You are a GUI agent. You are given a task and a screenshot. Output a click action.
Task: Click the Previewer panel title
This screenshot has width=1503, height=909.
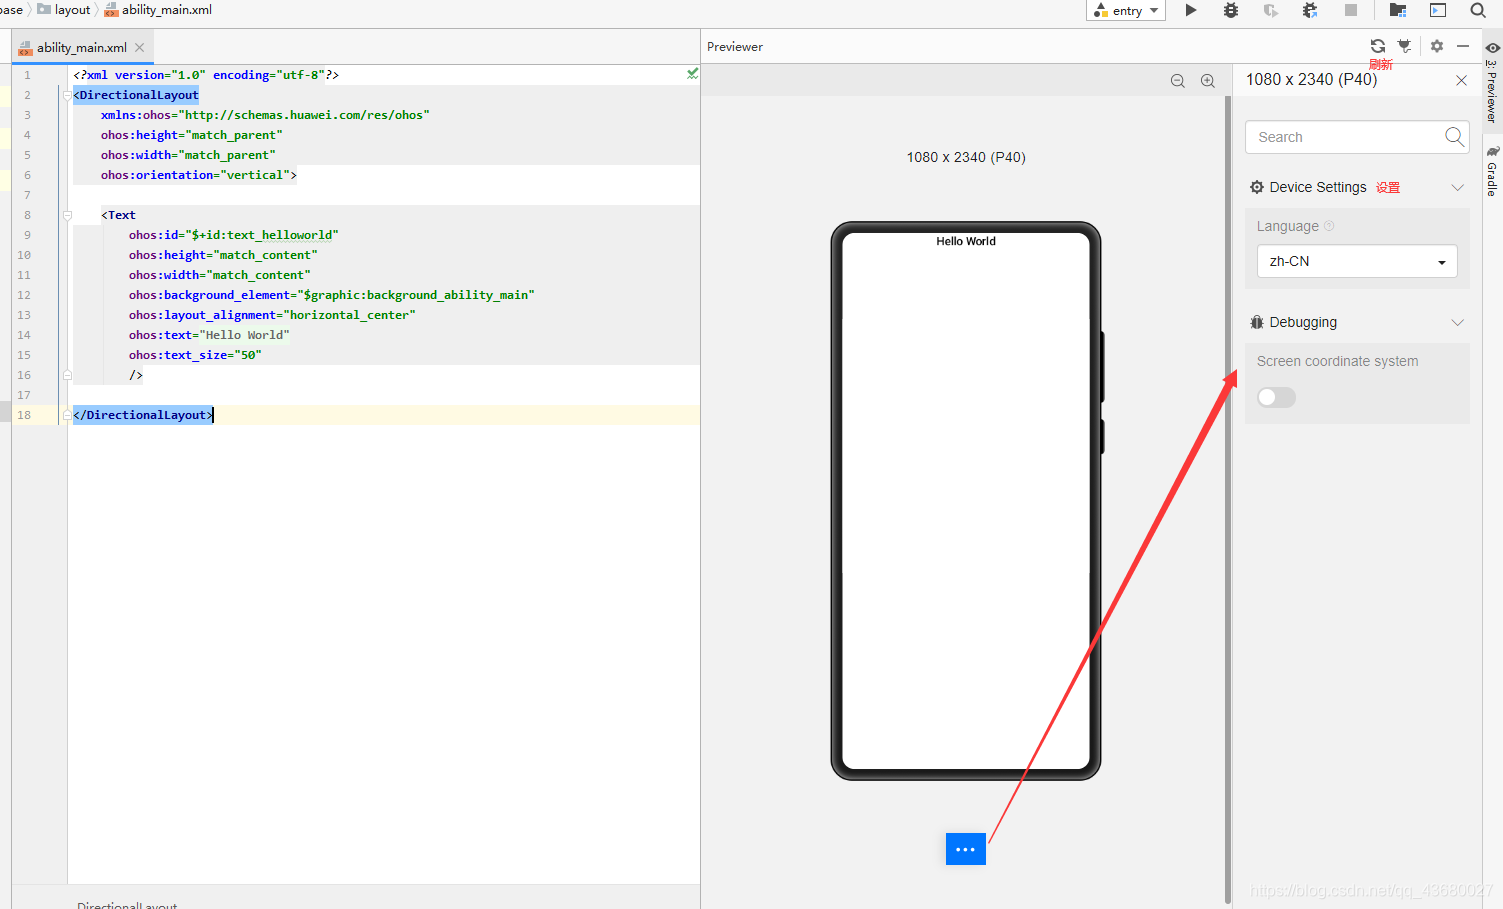[x=735, y=47]
